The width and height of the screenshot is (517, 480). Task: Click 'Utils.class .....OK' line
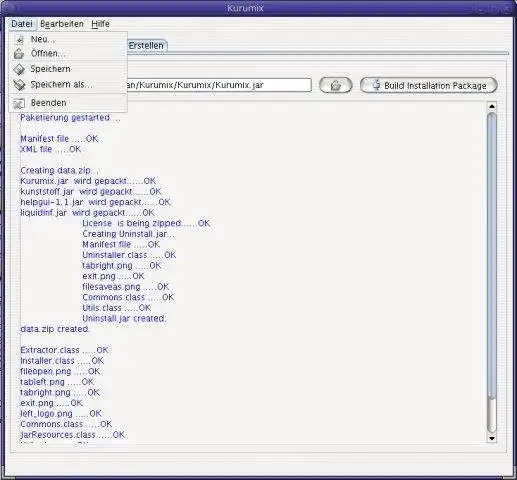tap(117, 308)
